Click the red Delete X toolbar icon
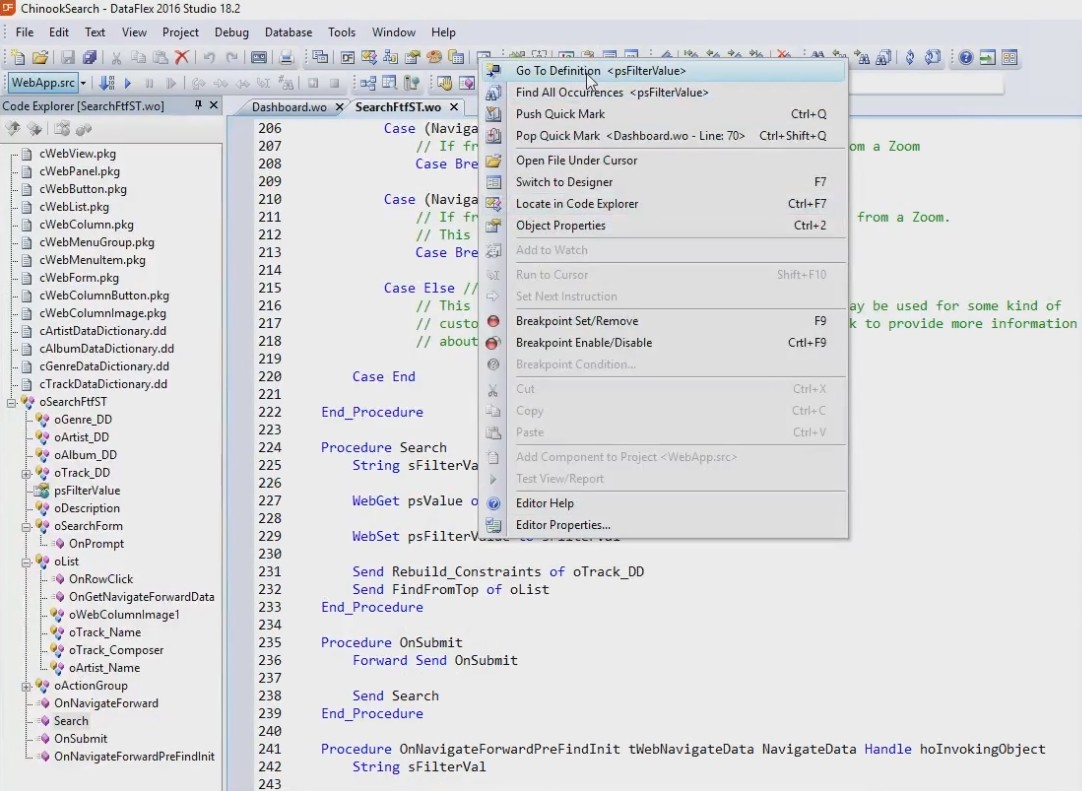 tap(181, 58)
